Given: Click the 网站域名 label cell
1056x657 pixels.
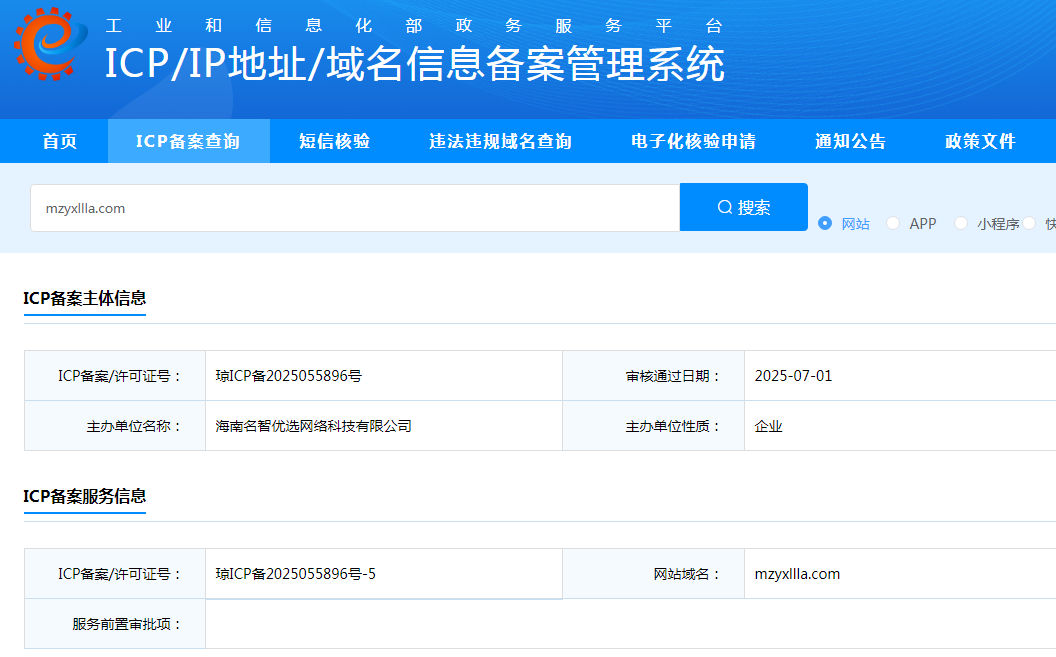Looking at the screenshot, I should [653, 574].
